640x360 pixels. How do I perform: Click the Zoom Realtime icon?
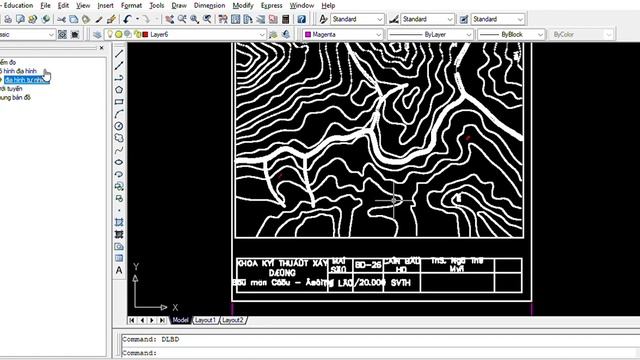[182, 19]
